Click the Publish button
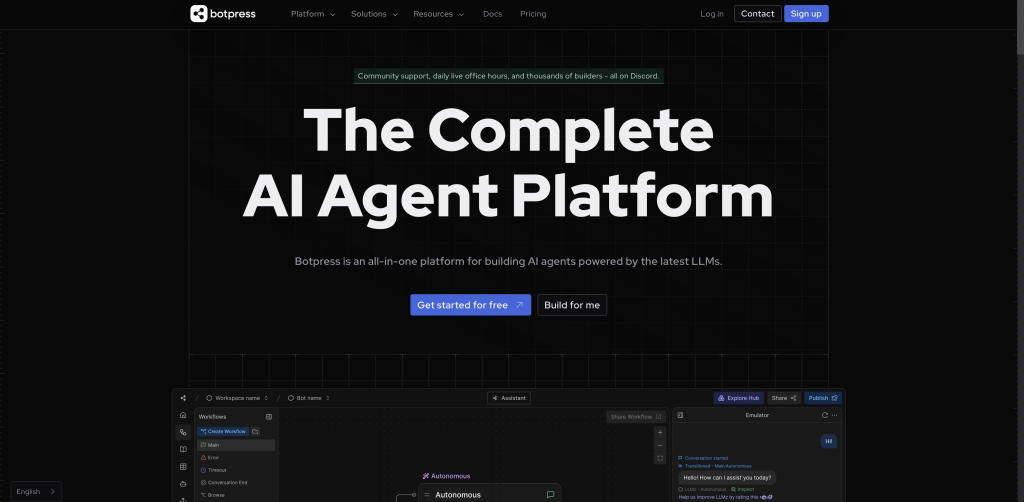1024x502 pixels. point(823,398)
